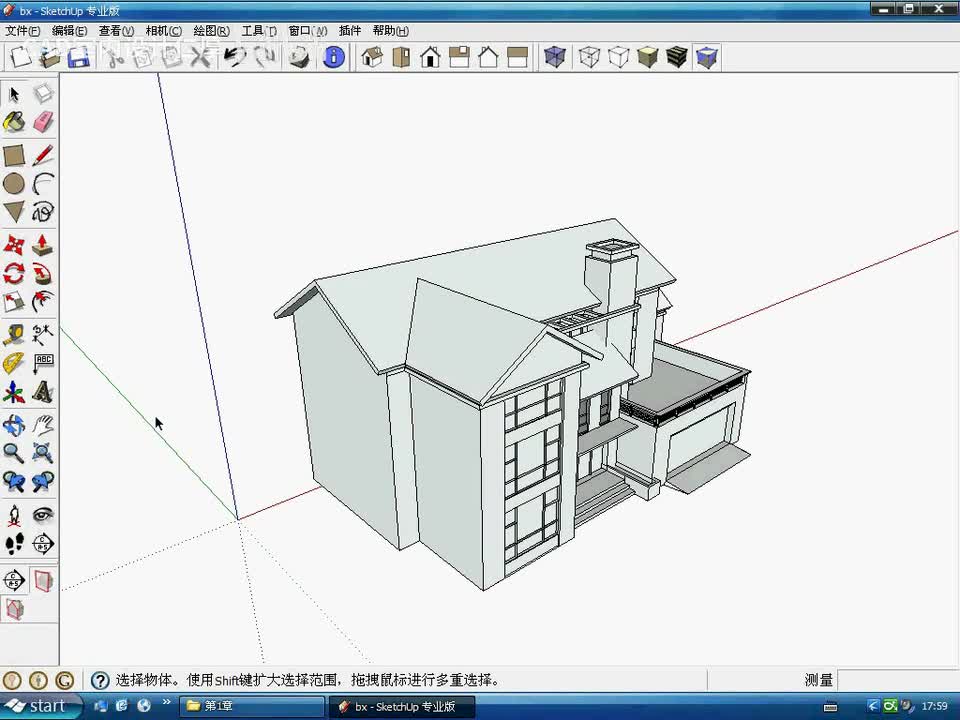Toggle section cut display

click(14, 608)
